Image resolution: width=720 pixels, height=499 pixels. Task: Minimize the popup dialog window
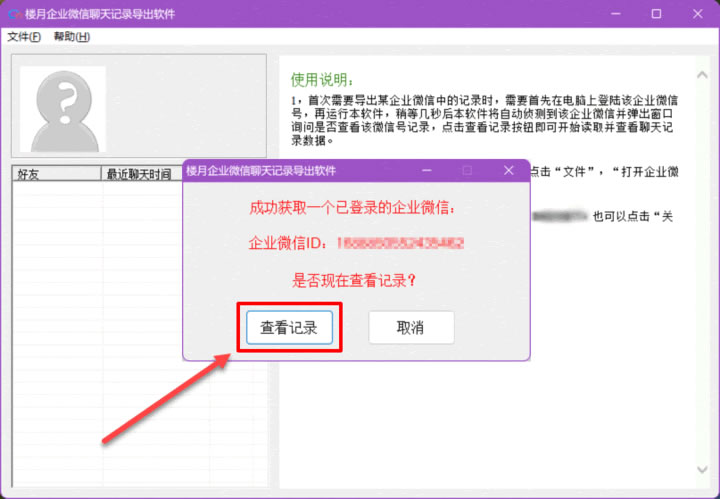tap(427, 170)
